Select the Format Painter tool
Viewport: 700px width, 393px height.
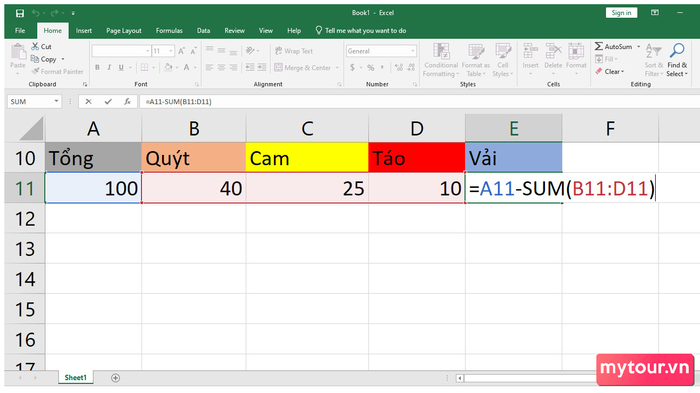pyautogui.click(x=57, y=71)
